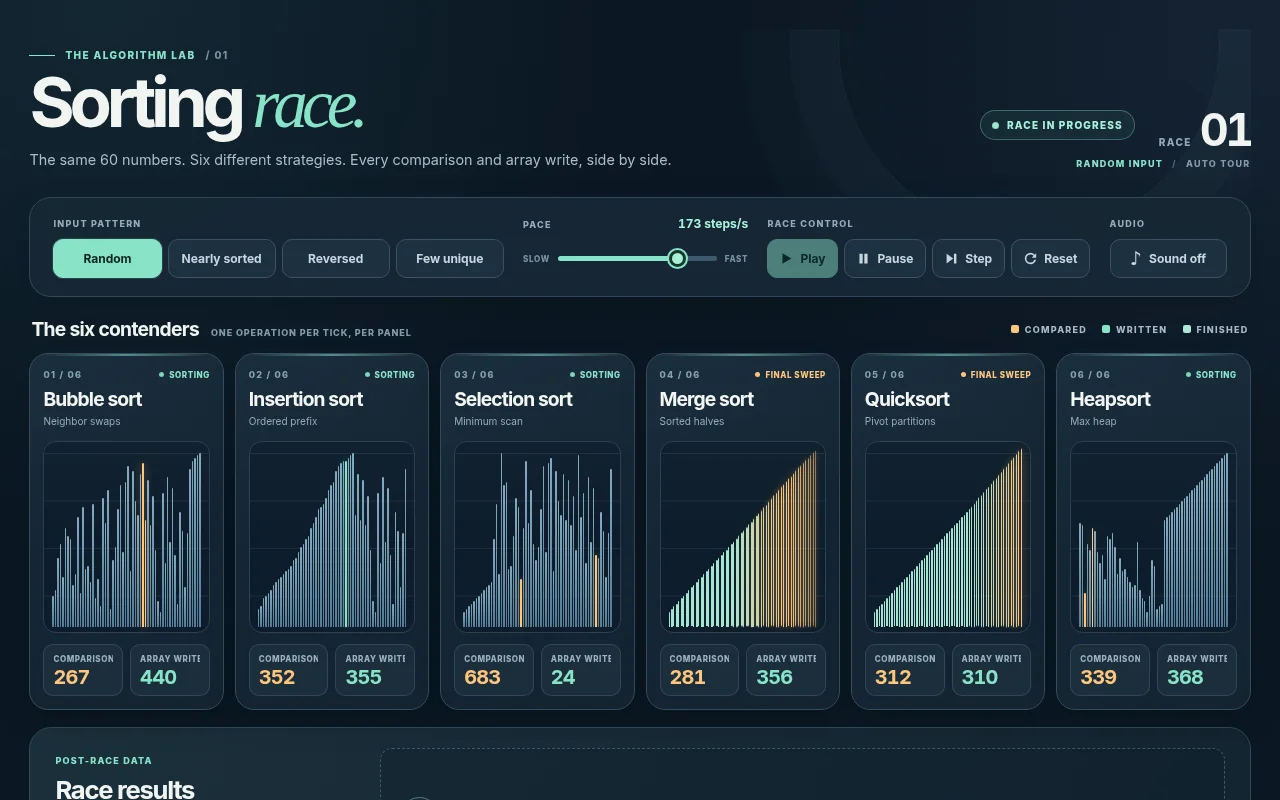The height and width of the screenshot is (800, 1280).
Task: Click the AUTO TOUR label
Action: 1218,164
